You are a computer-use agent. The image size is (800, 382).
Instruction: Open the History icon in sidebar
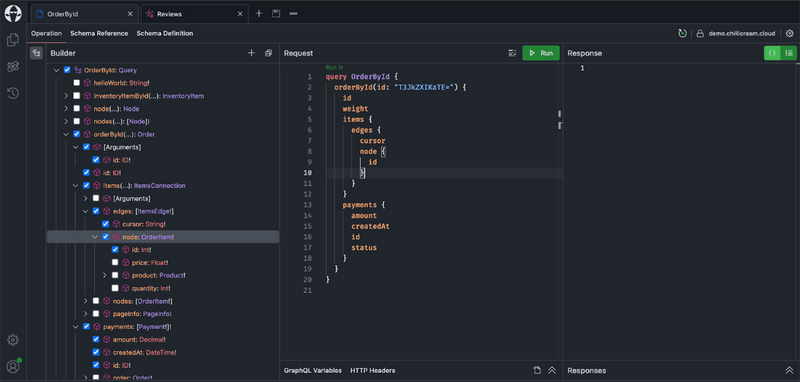click(x=13, y=93)
